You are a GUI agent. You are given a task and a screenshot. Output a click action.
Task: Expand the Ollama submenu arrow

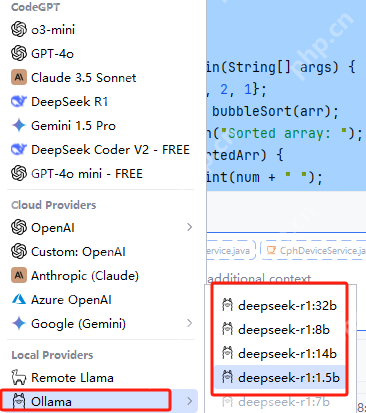[x=190, y=401]
